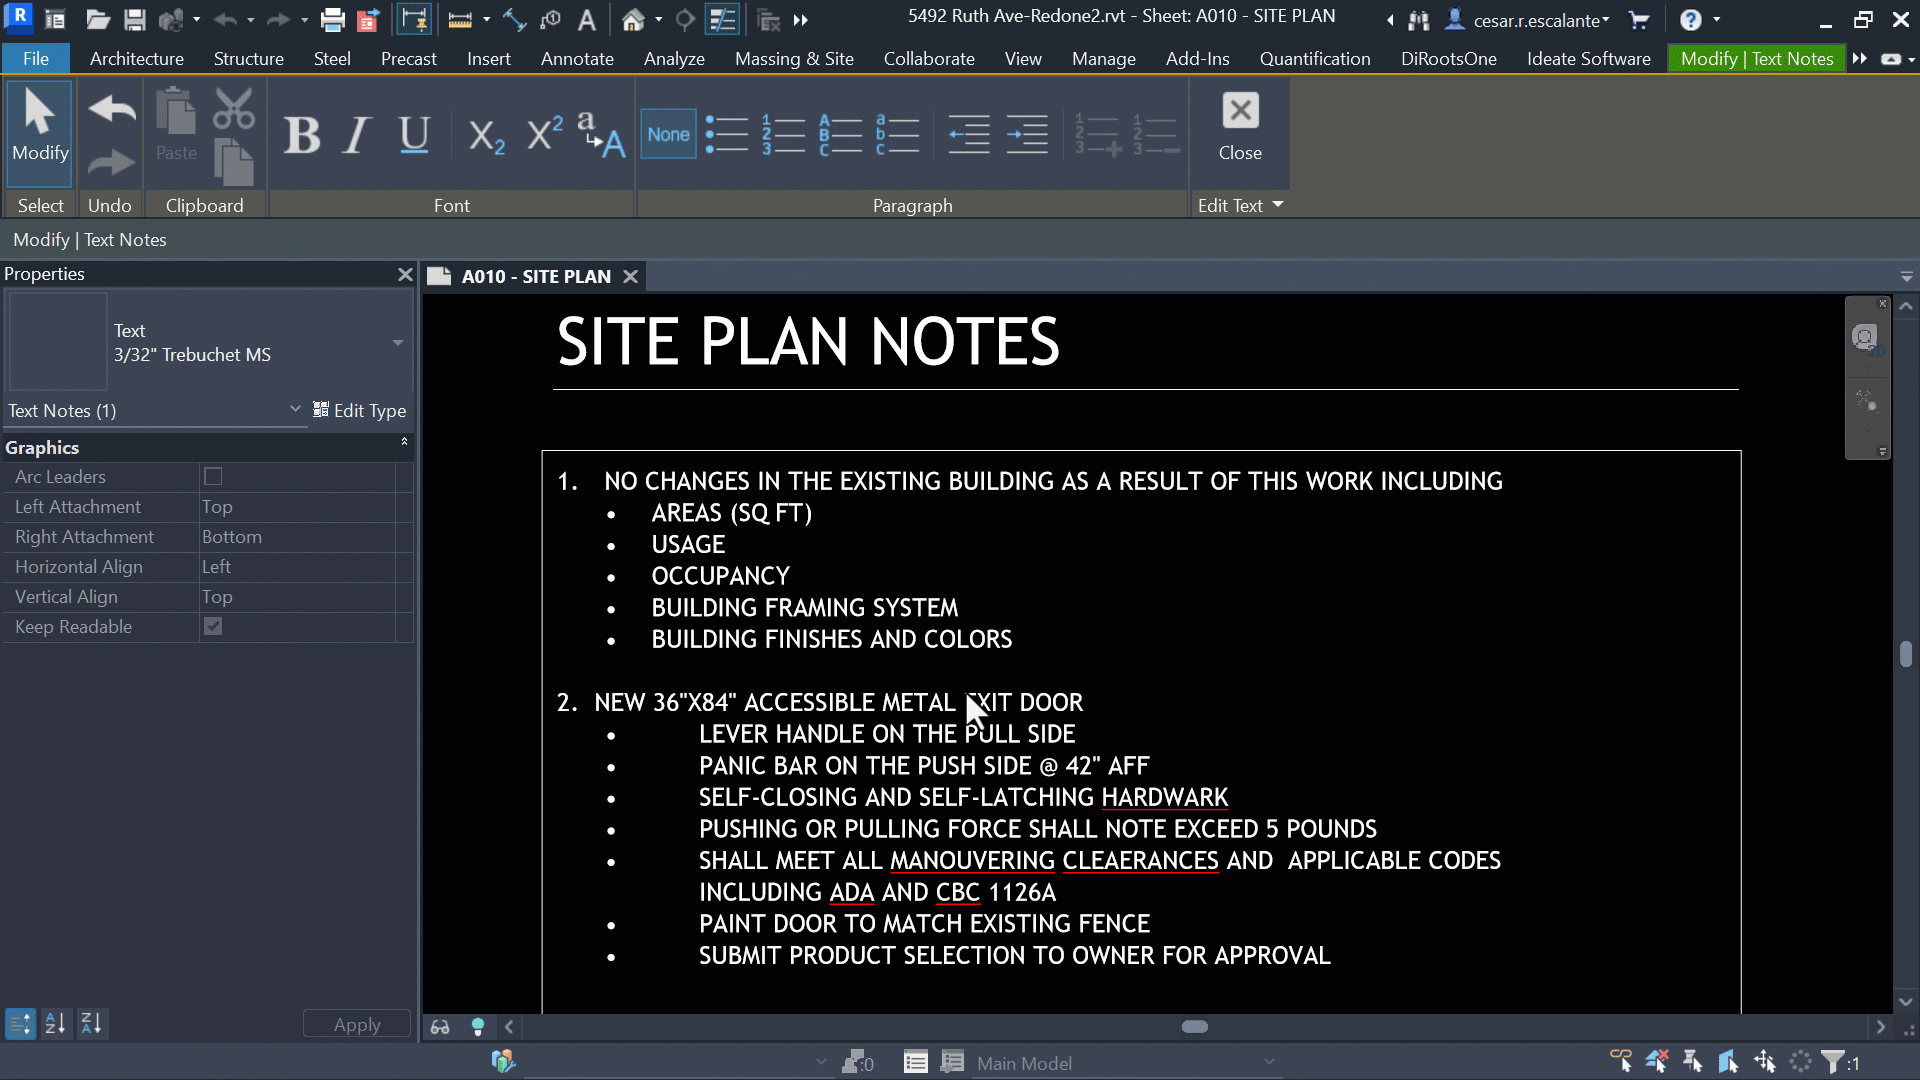Click the Save icon in quick access toolbar
1920x1080 pixels.
coord(135,20)
